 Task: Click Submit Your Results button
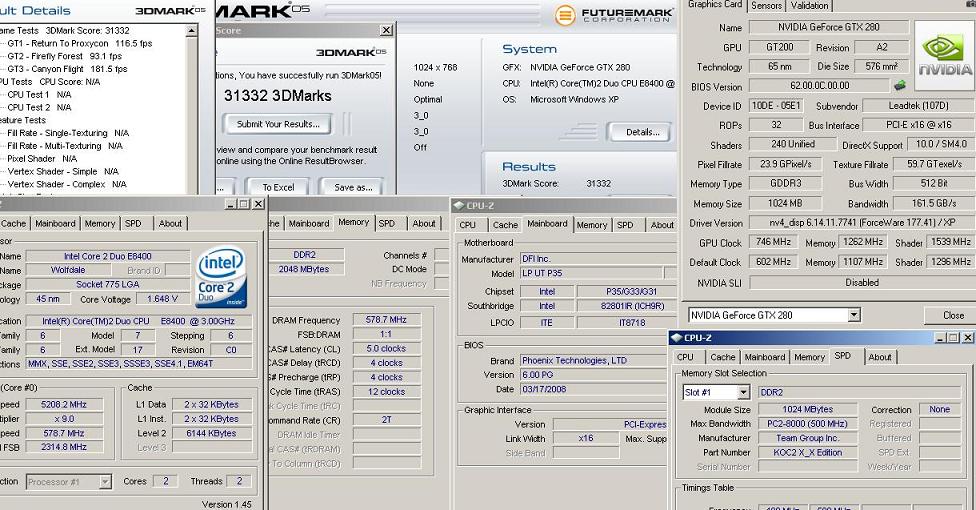point(278,124)
